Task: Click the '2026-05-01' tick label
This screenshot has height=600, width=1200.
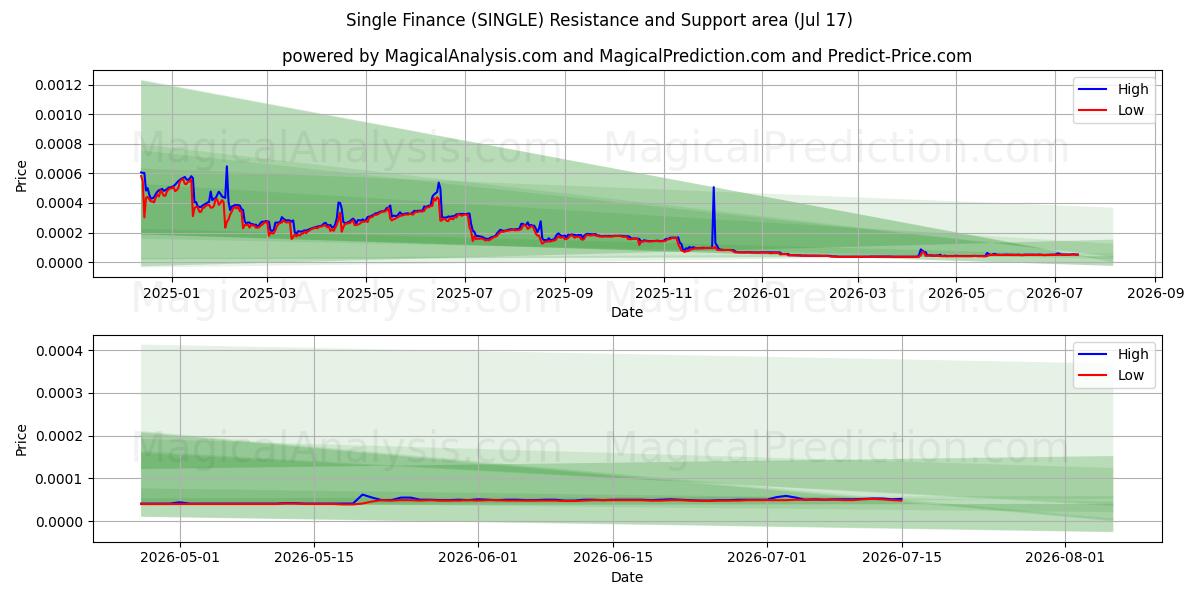Action: (x=180, y=559)
